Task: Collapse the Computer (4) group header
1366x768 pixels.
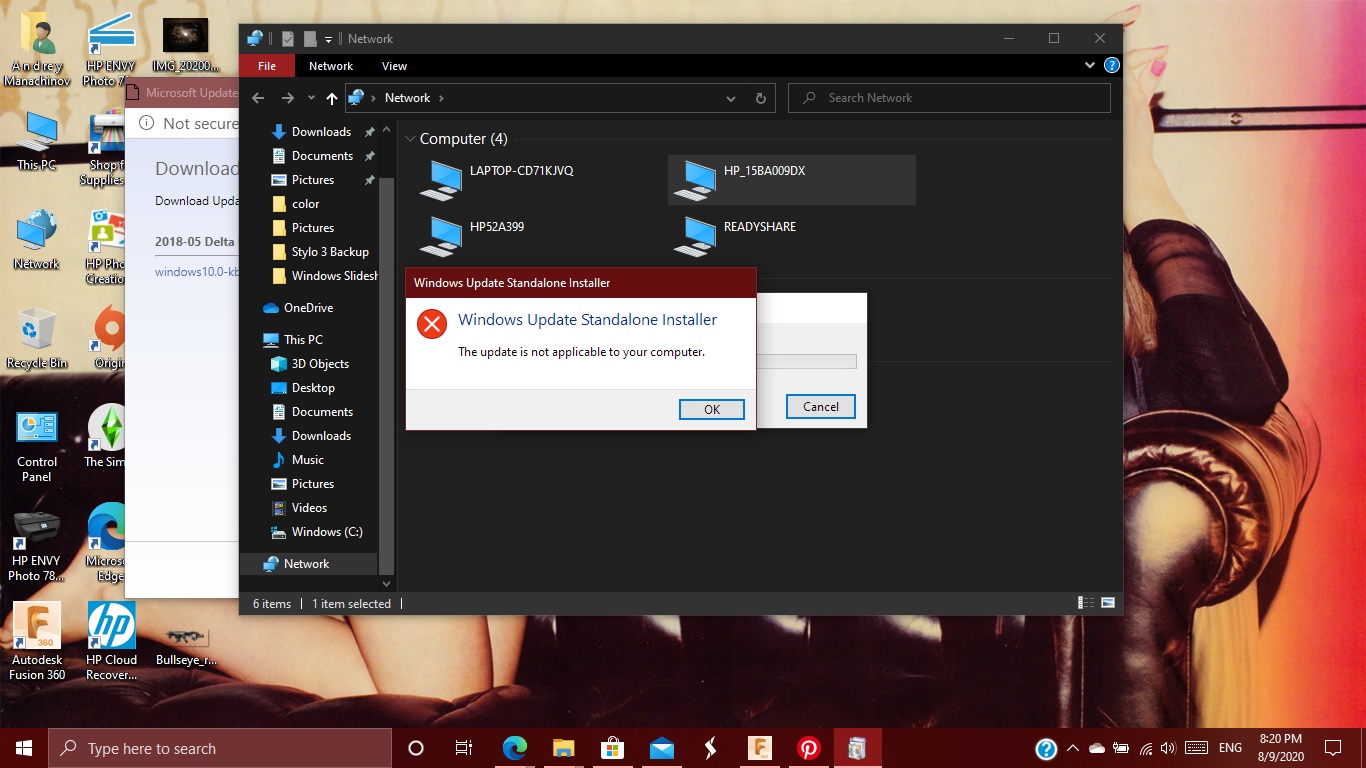Action: pos(410,139)
